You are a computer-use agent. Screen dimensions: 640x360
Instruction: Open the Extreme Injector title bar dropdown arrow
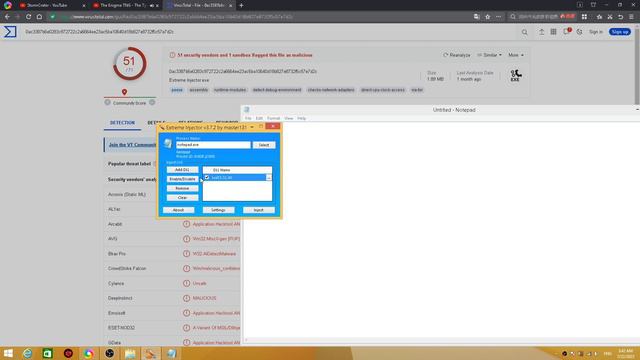tap(252, 127)
